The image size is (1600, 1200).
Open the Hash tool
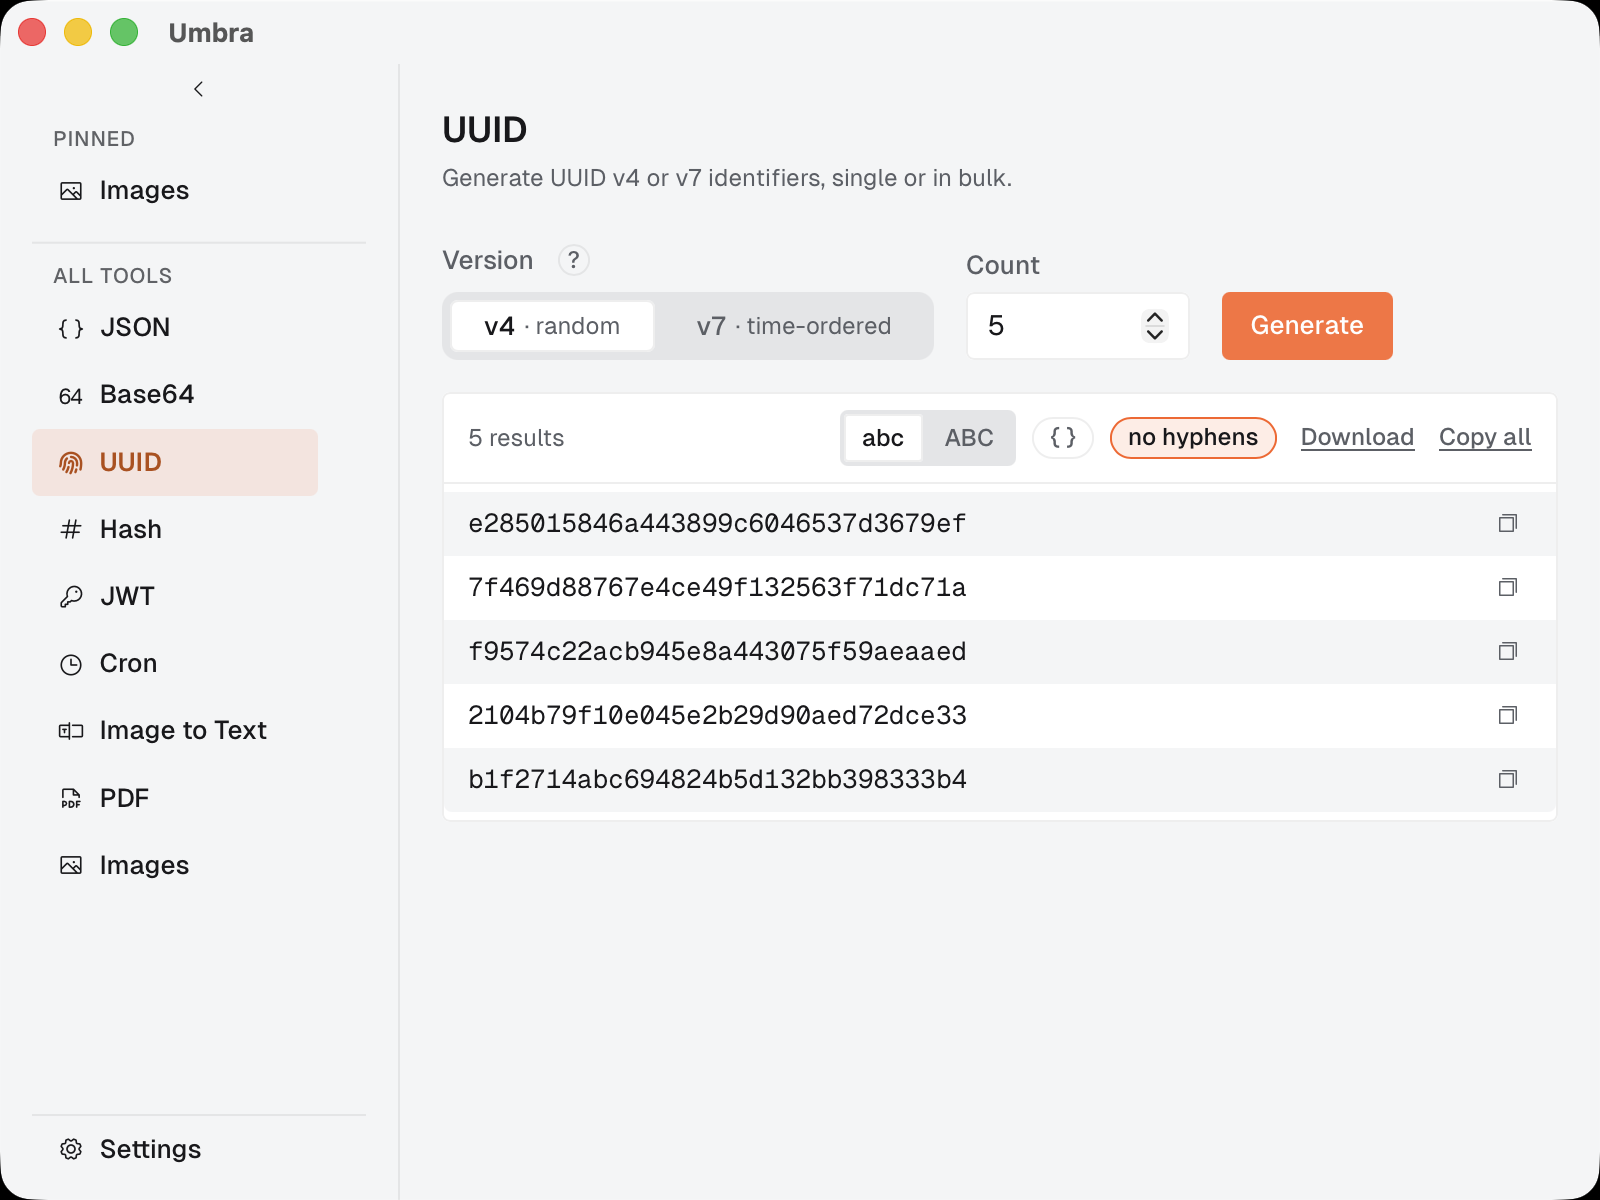[175, 529]
